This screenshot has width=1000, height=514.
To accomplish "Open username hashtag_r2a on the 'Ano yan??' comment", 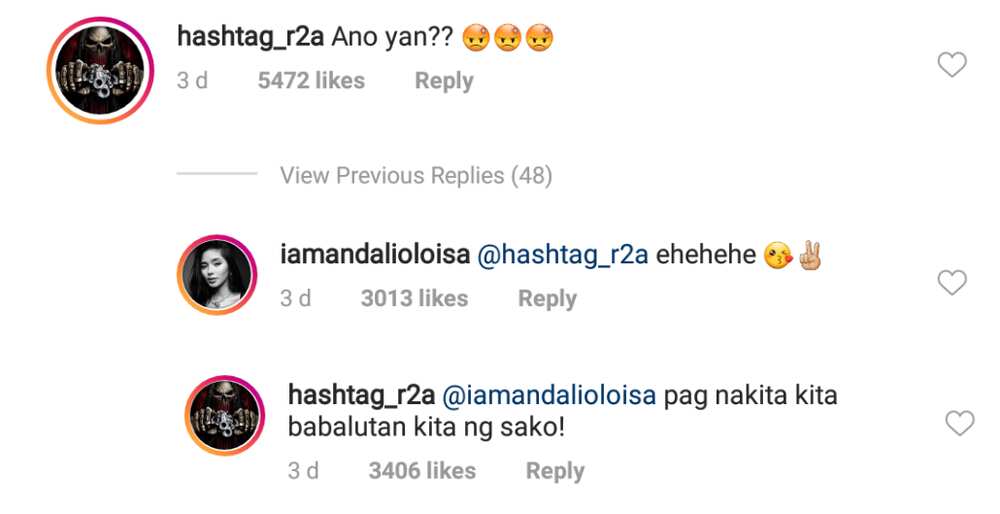I will 251,38.
